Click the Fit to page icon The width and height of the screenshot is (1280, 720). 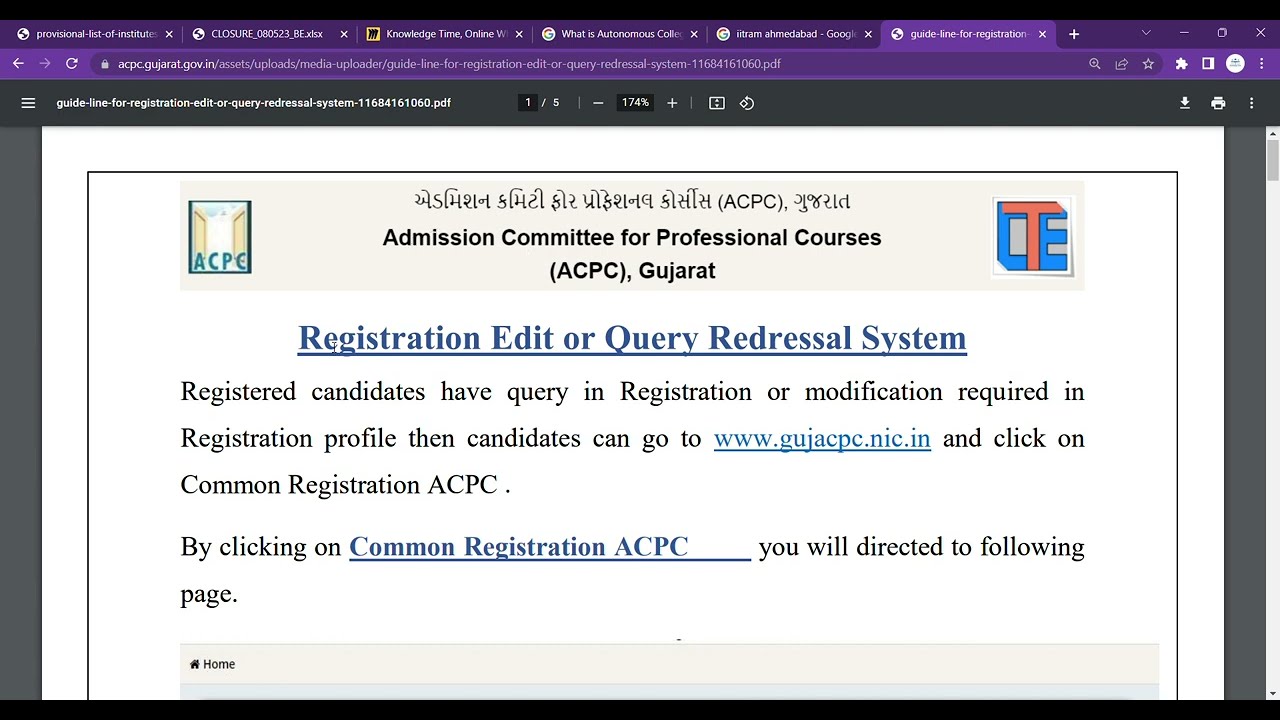(x=717, y=103)
